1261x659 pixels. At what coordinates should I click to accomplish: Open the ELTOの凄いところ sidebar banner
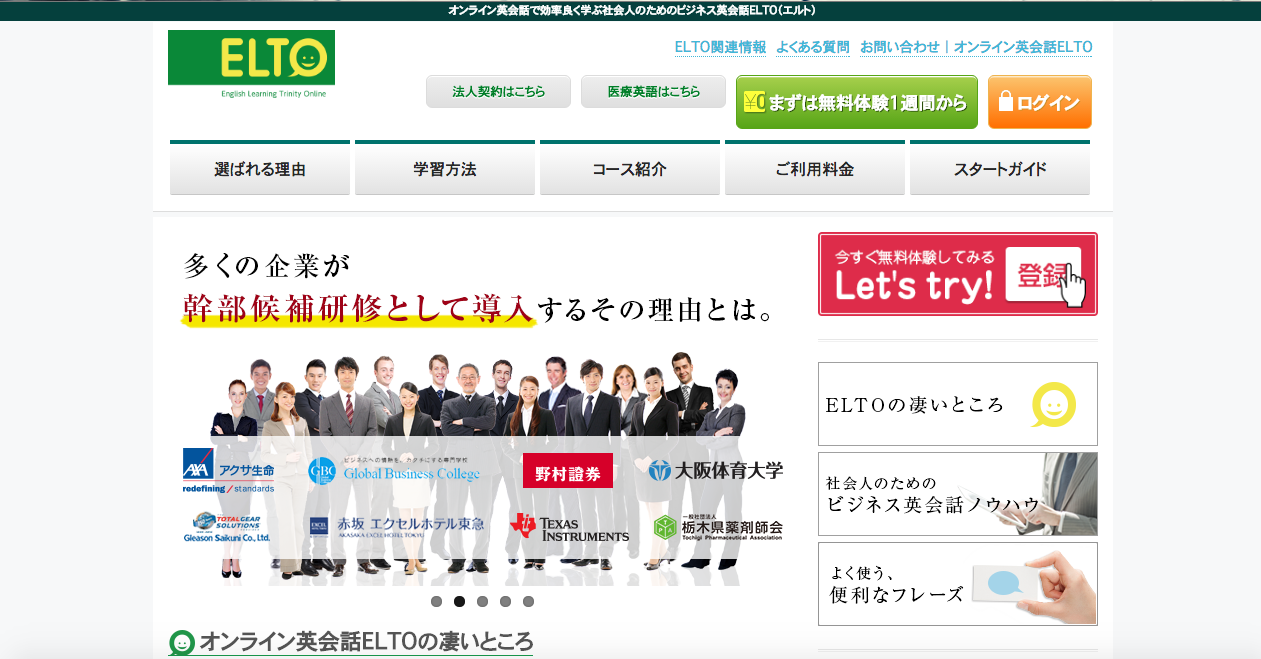click(x=958, y=404)
